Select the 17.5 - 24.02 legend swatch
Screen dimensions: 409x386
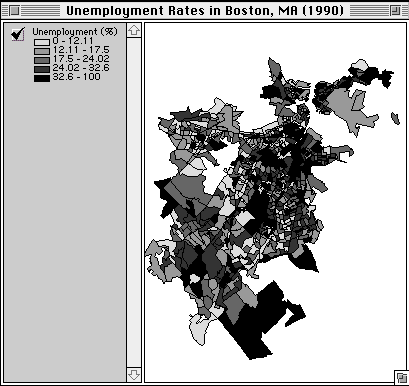point(42,60)
